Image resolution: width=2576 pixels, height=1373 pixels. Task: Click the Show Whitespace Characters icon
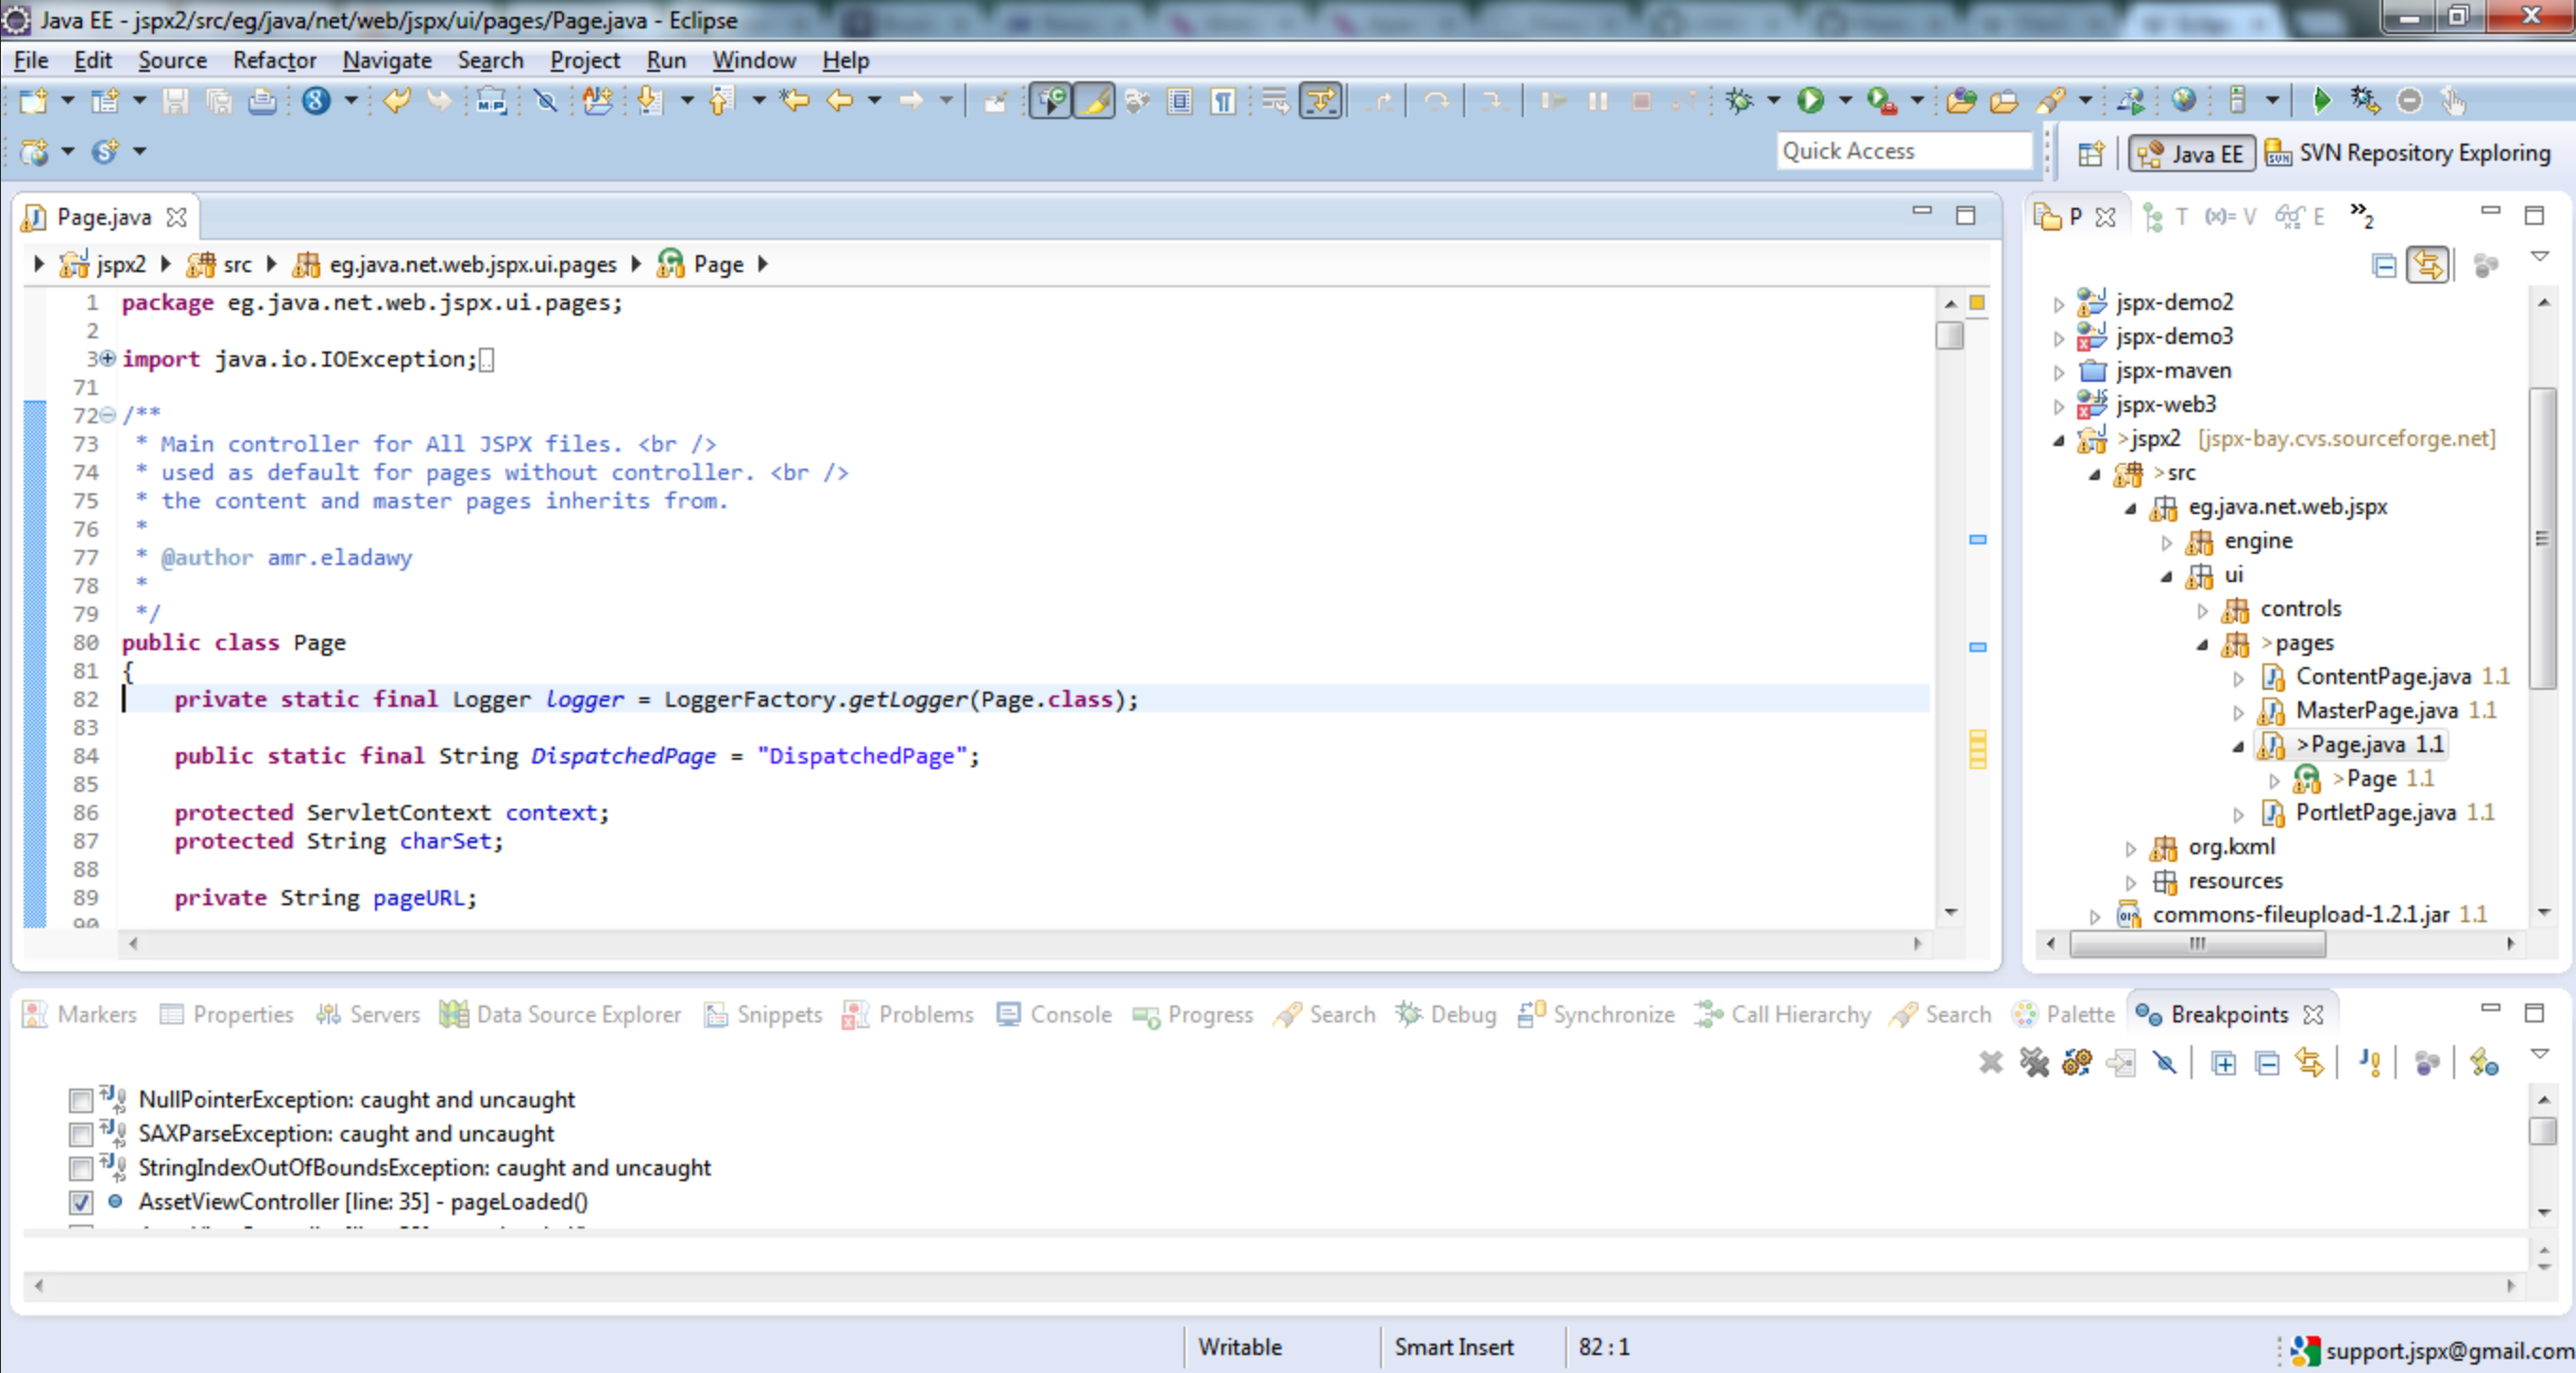tap(1223, 101)
